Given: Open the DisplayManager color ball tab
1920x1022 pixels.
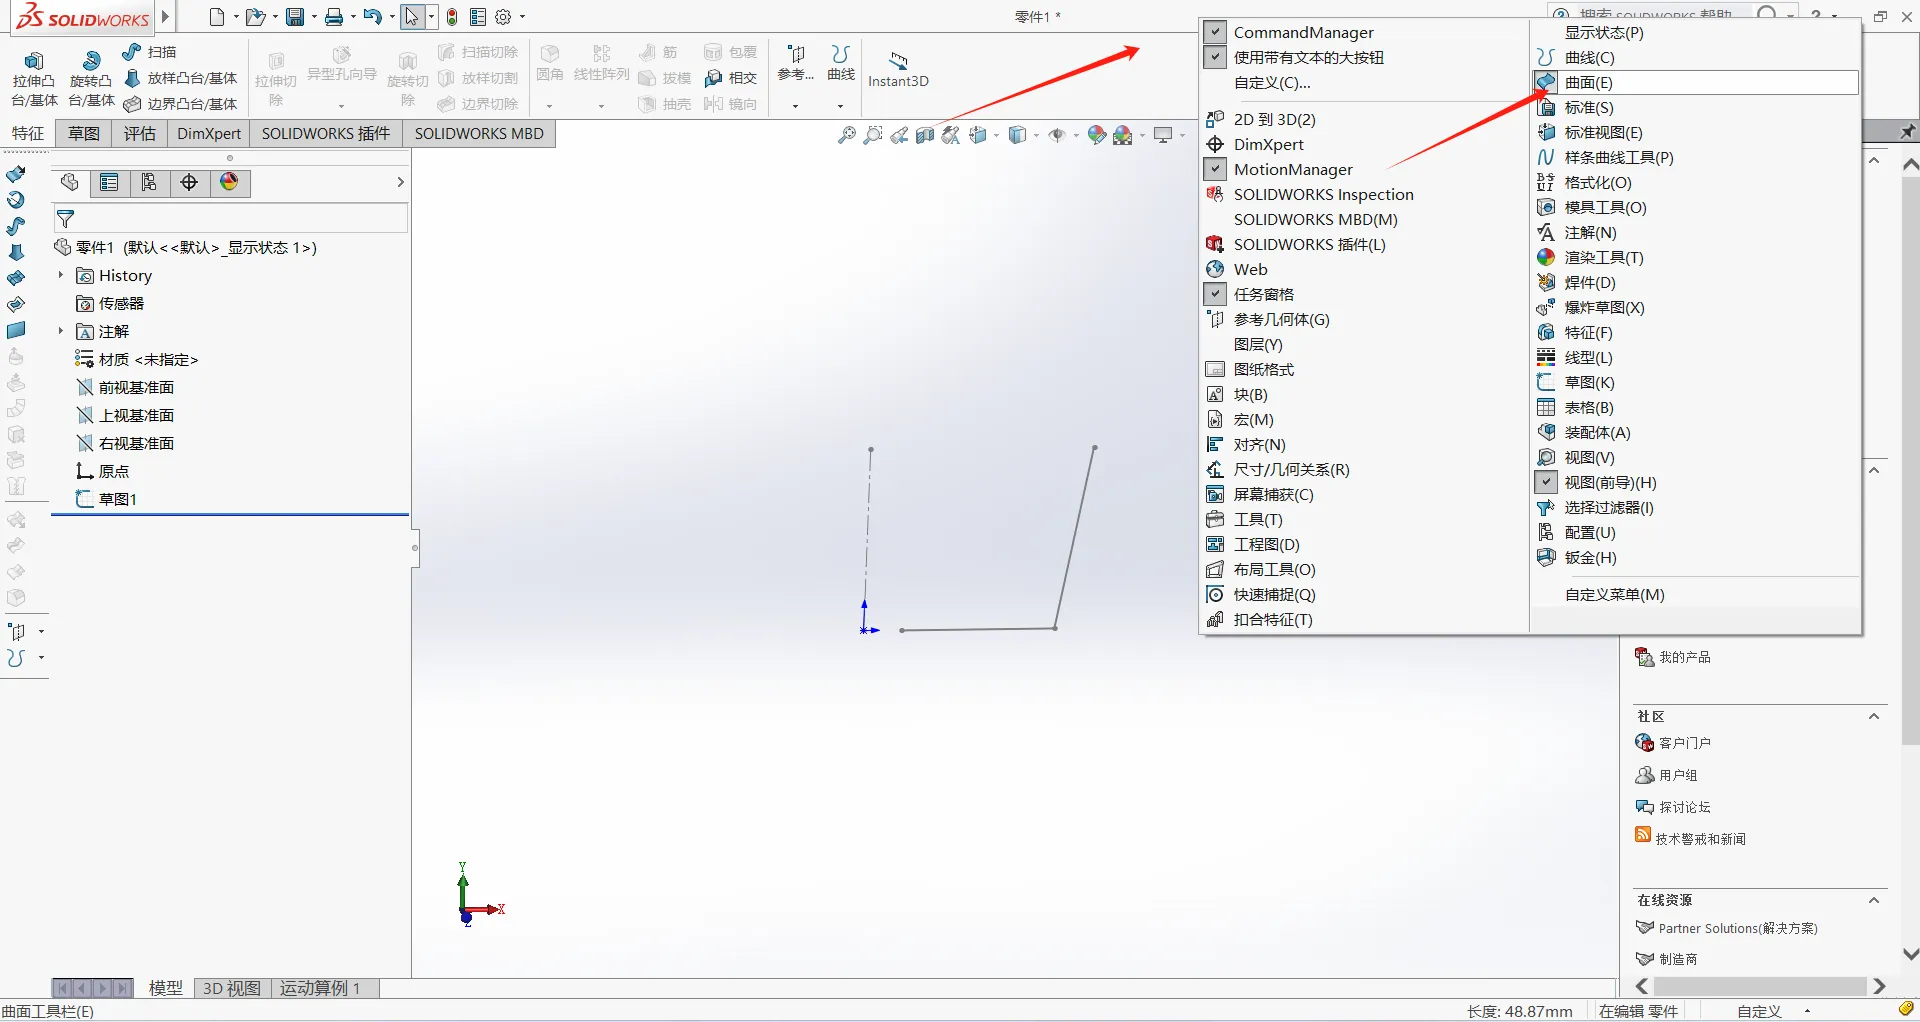Looking at the screenshot, I should coord(229,182).
